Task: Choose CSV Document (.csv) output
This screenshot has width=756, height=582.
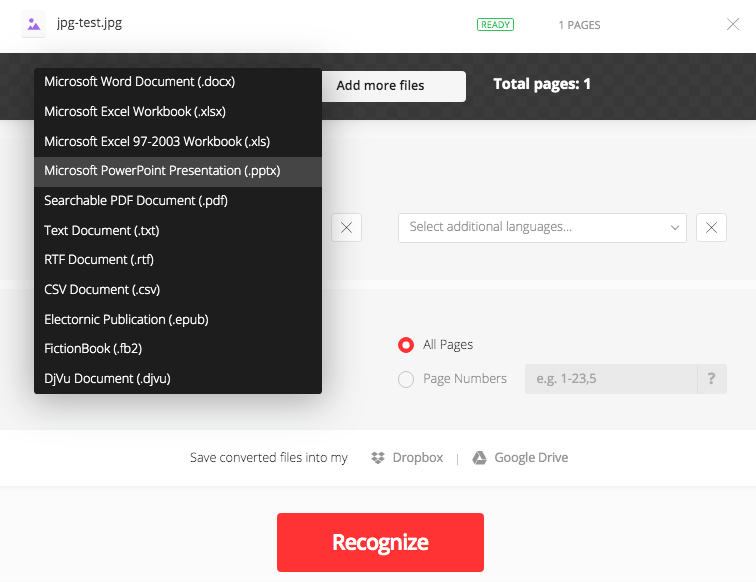Action: pos(102,290)
